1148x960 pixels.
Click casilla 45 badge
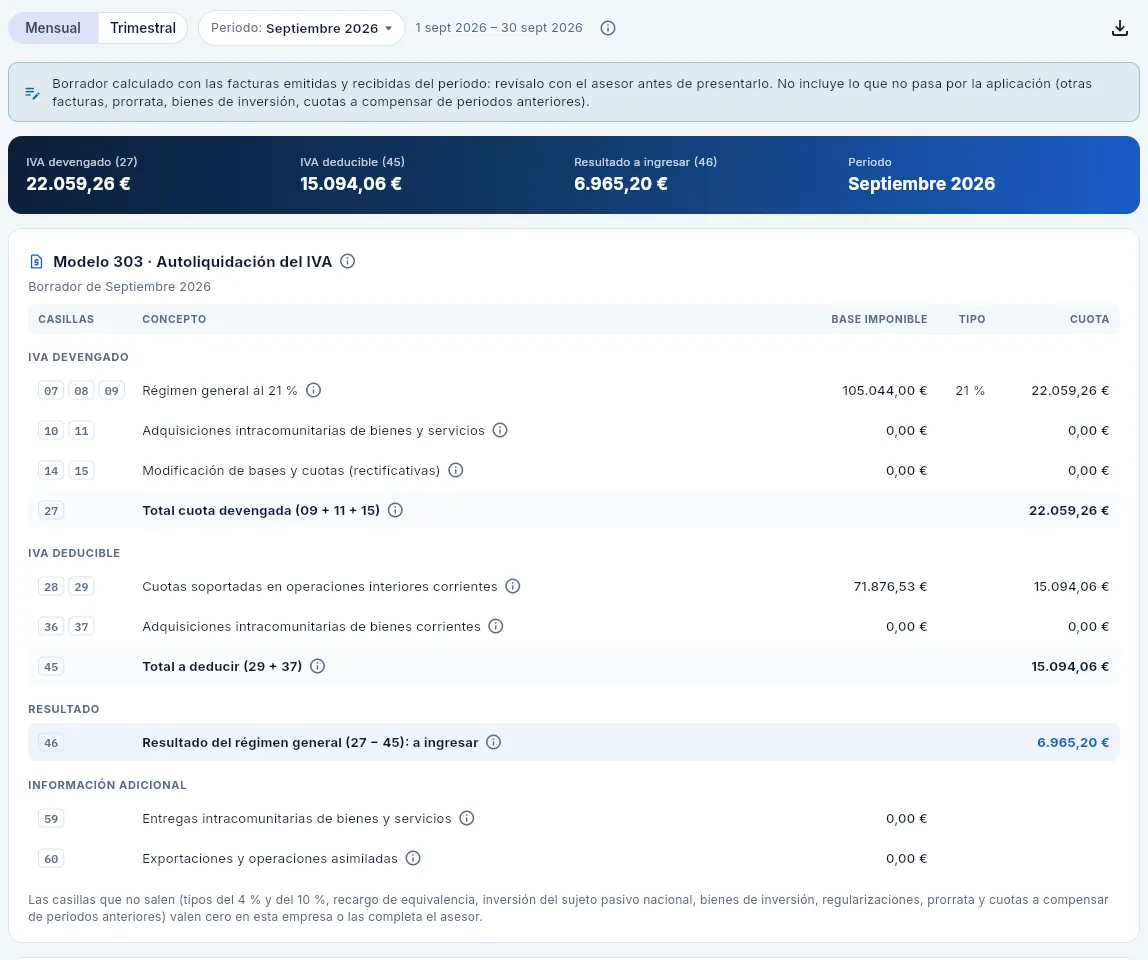[x=51, y=667]
